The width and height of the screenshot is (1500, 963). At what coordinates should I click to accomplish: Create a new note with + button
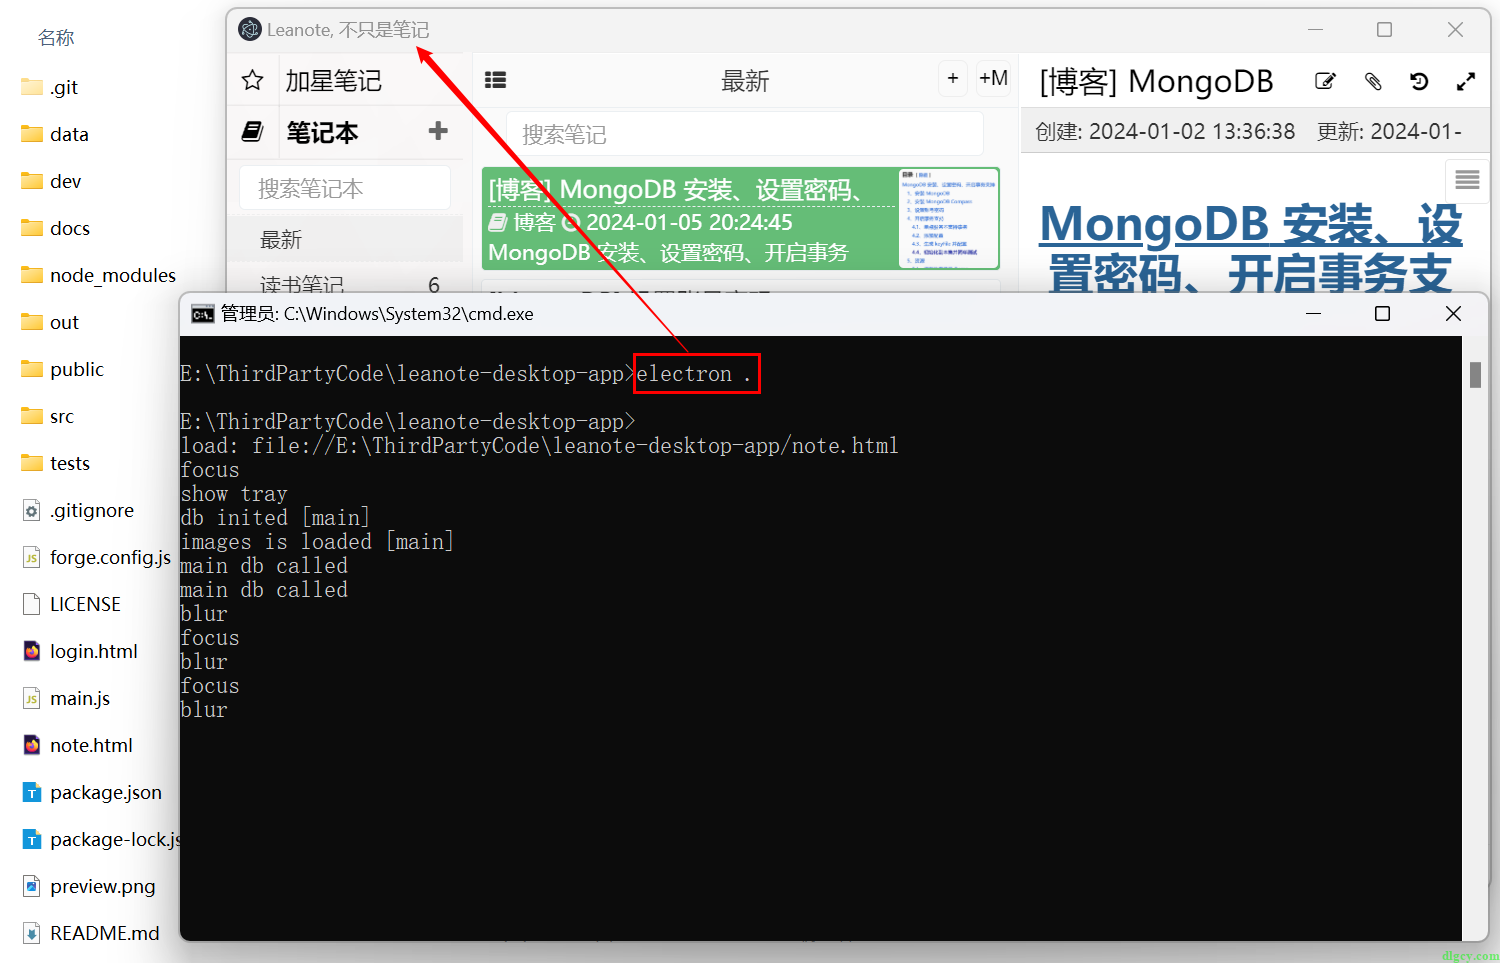953,78
